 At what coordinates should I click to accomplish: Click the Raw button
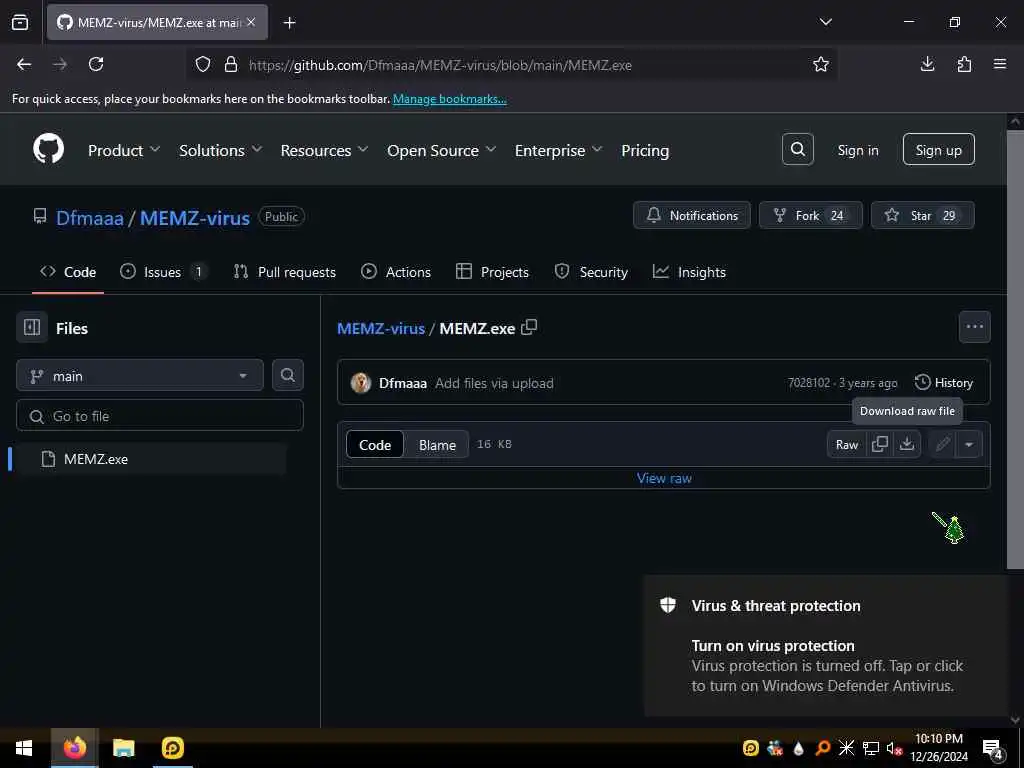coord(846,445)
